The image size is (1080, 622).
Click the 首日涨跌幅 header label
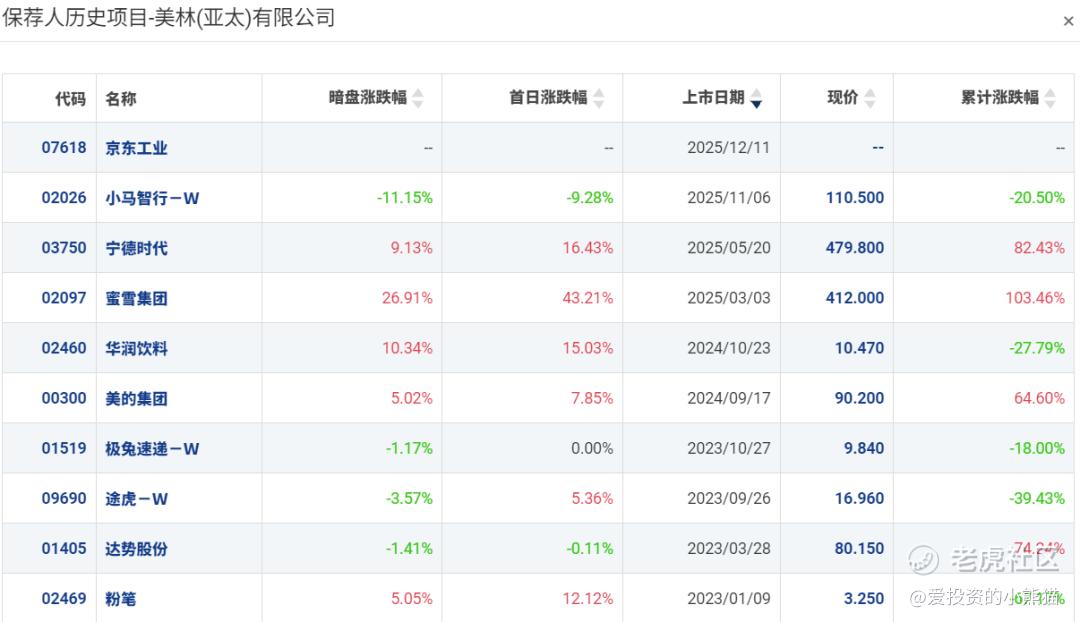coord(548,98)
